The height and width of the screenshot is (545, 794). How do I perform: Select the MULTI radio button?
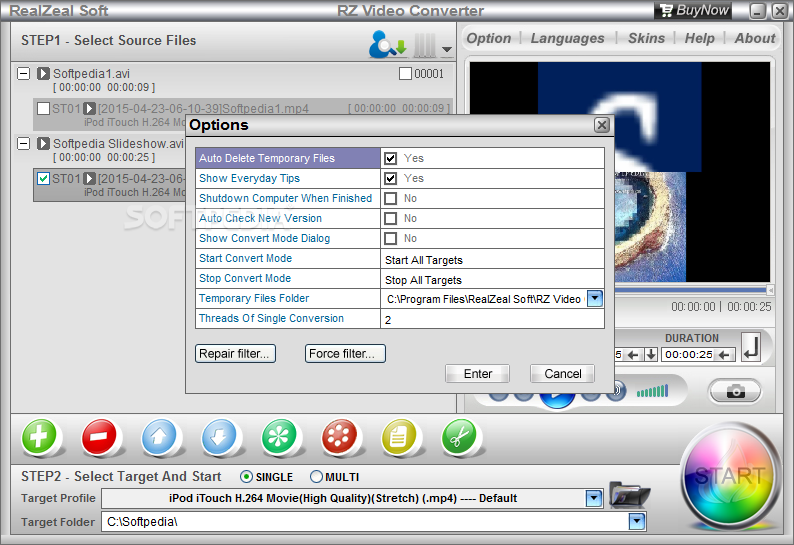click(316, 477)
